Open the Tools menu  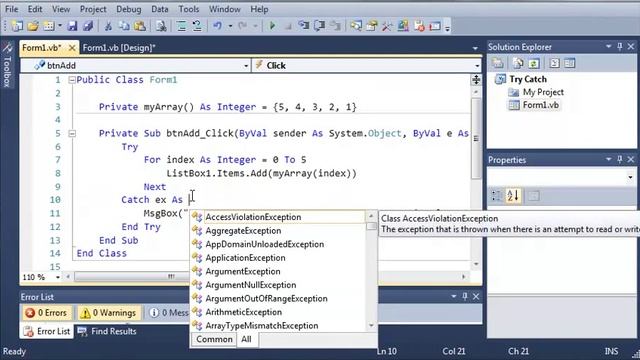pos(189,9)
